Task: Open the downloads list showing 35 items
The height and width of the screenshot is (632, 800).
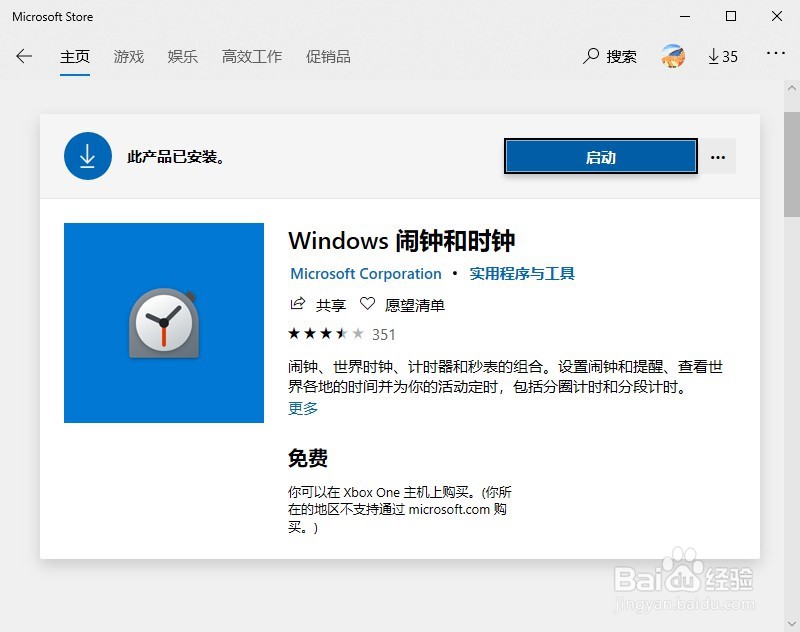Action: [722, 57]
